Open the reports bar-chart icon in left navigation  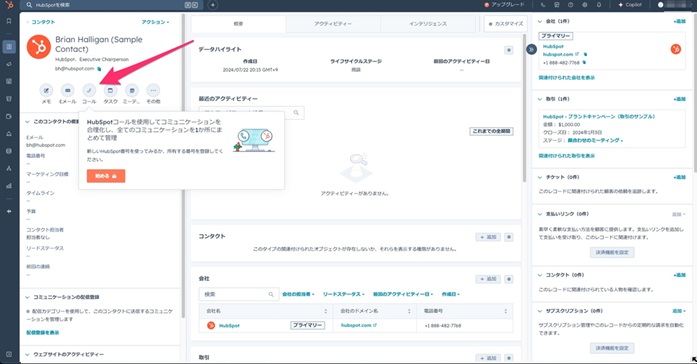click(x=9, y=186)
